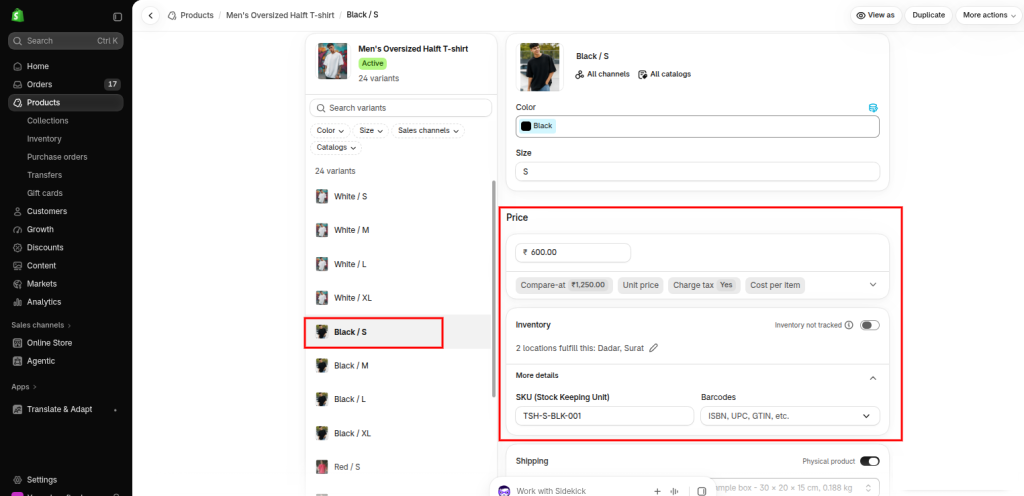Click the View as button
The image size is (1024, 496).
875,15
